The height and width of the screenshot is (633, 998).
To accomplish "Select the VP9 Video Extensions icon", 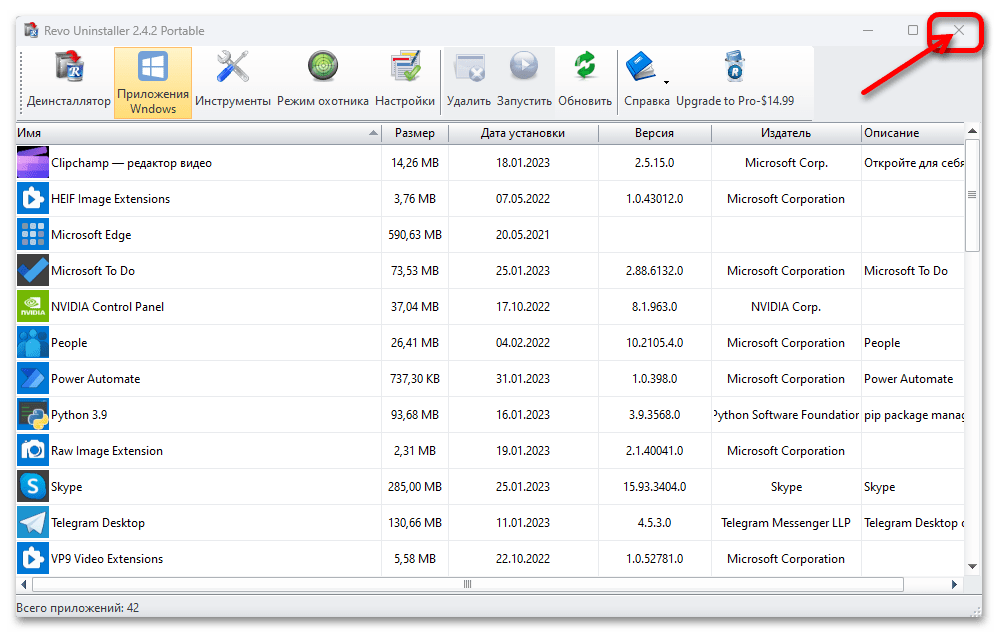I will pyautogui.click(x=32, y=559).
